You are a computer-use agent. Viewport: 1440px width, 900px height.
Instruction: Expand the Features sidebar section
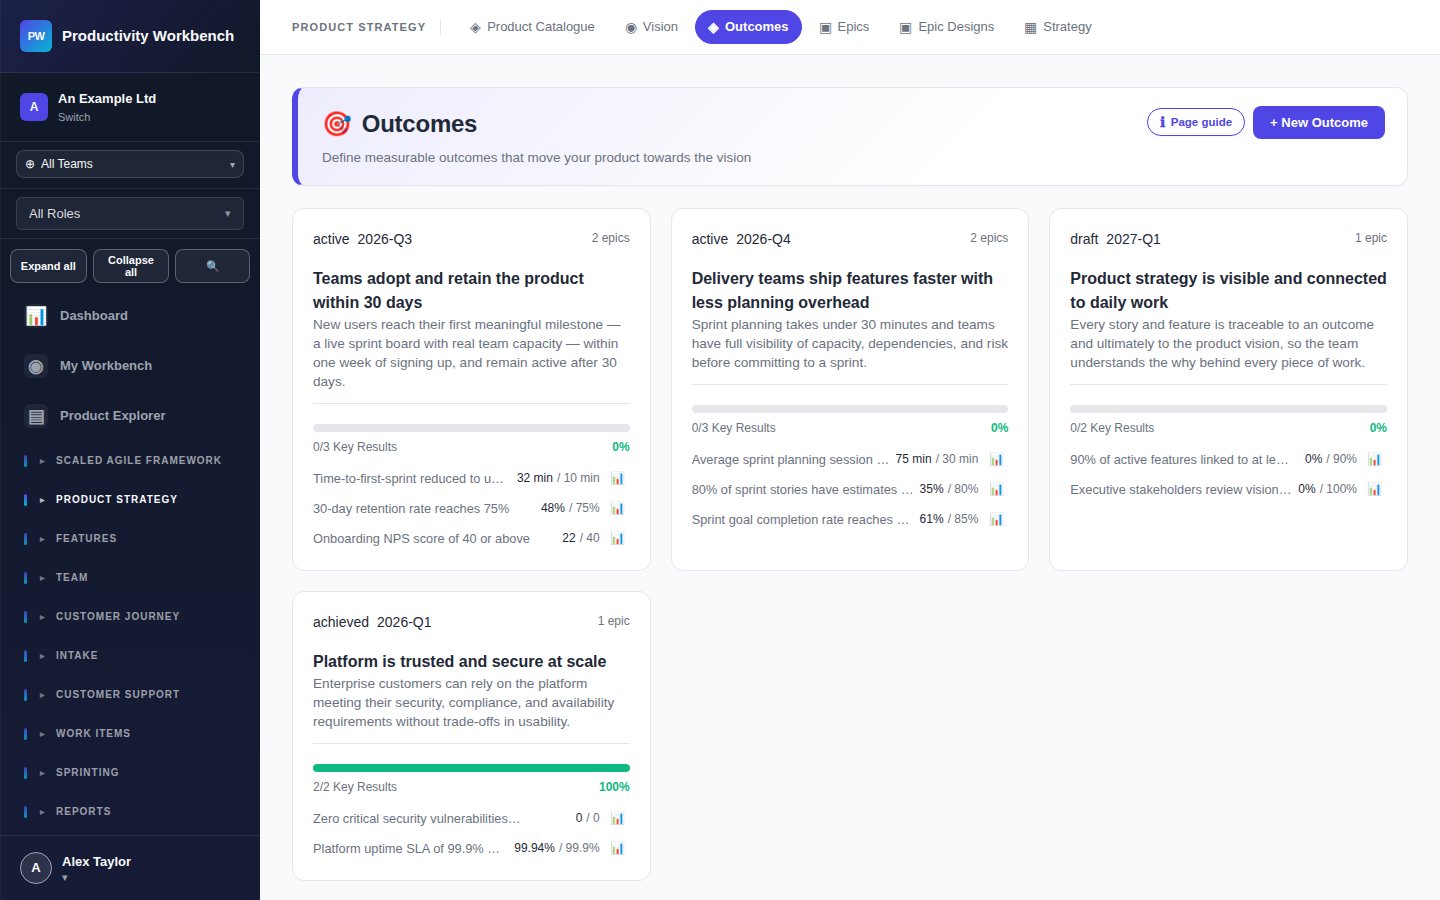point(130,538)
